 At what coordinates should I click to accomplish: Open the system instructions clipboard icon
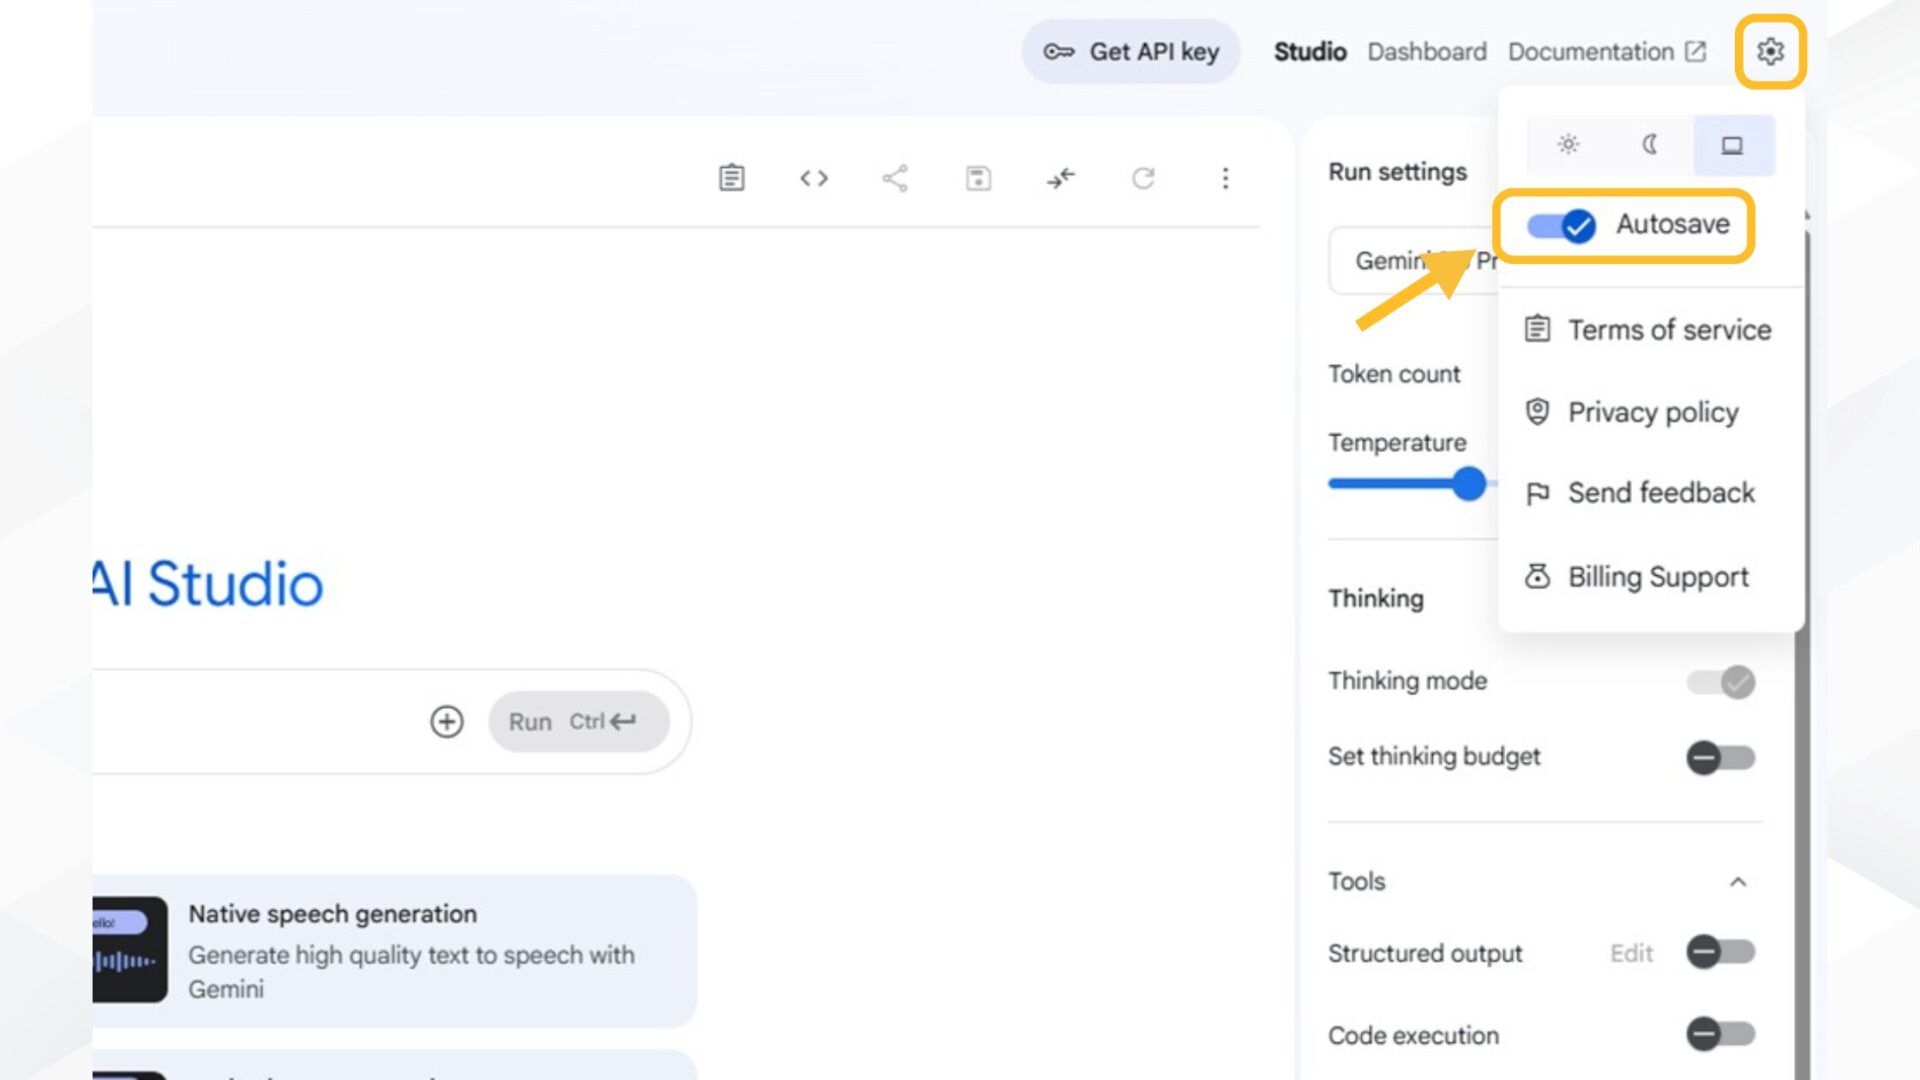pos(731,178)
